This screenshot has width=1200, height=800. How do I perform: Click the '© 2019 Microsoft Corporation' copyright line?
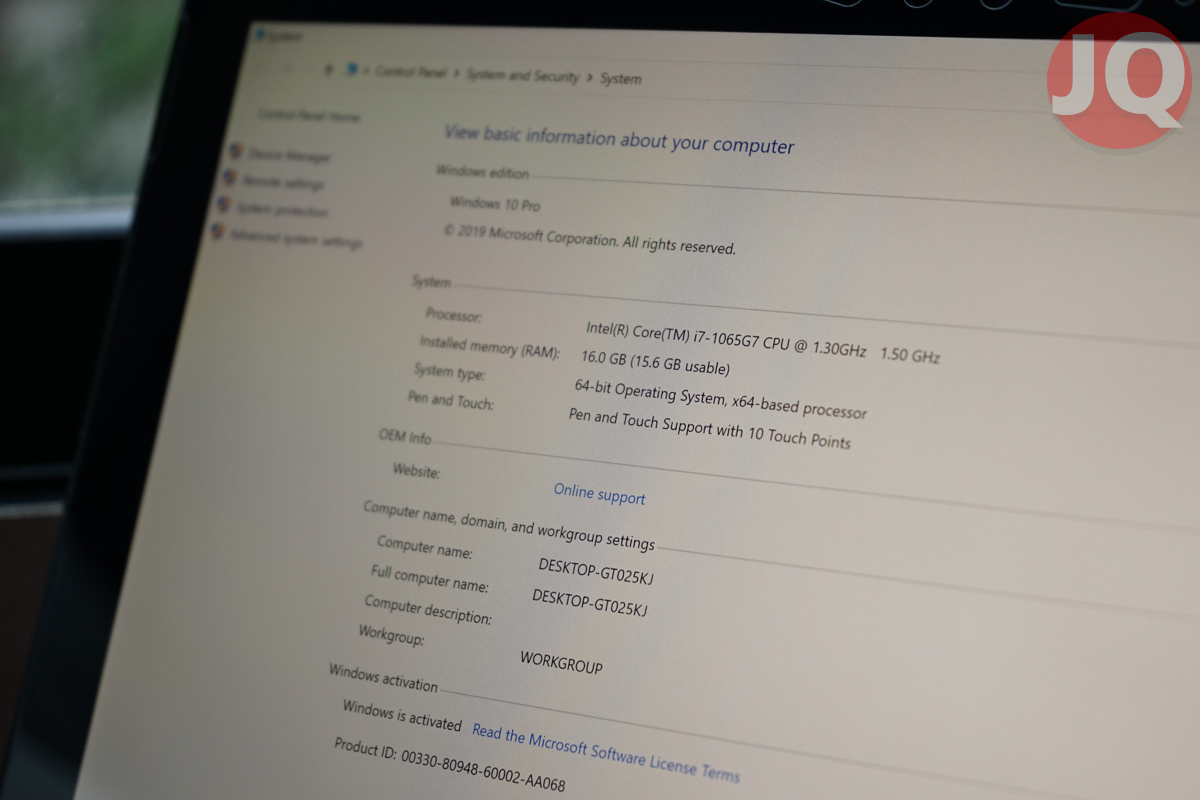coord(589,239)
